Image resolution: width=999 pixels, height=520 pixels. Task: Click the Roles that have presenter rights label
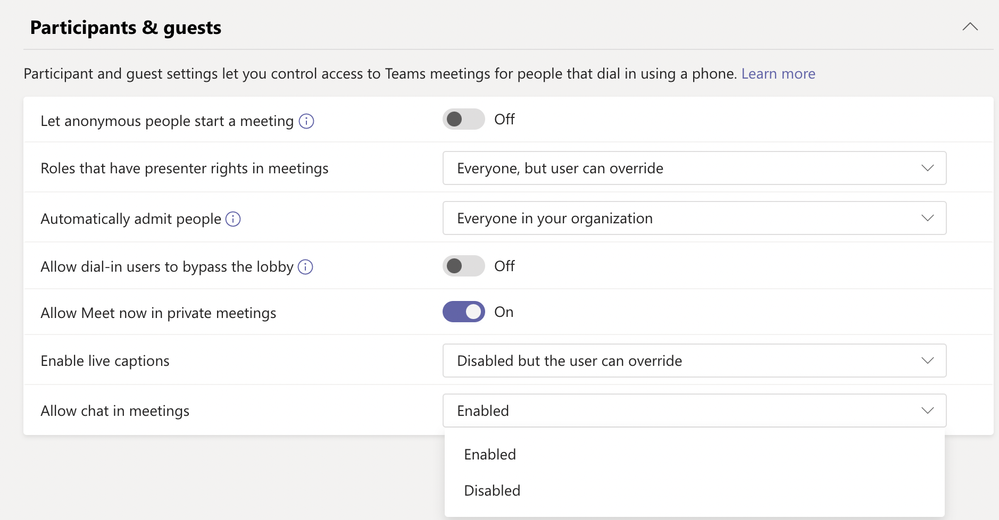click(x=184, y=168)
